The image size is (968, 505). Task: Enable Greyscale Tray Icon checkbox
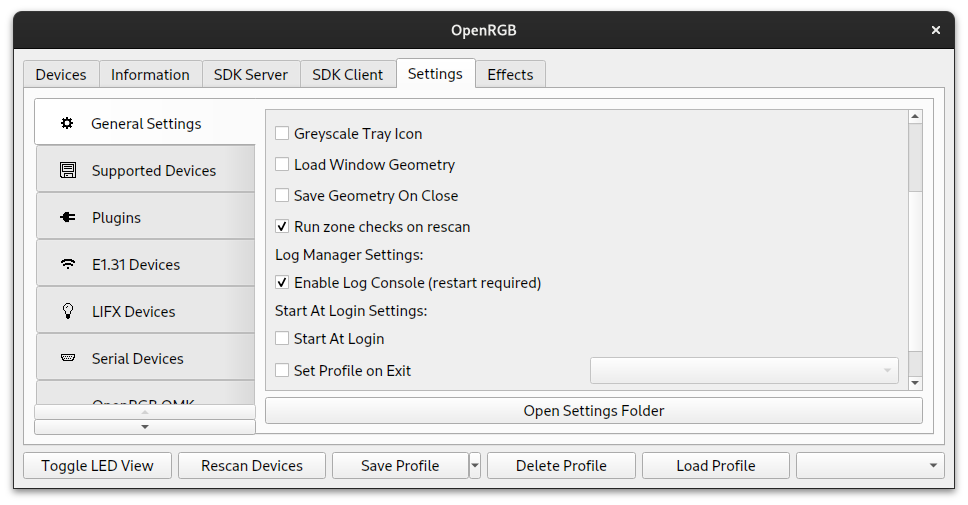click(282, 133)
